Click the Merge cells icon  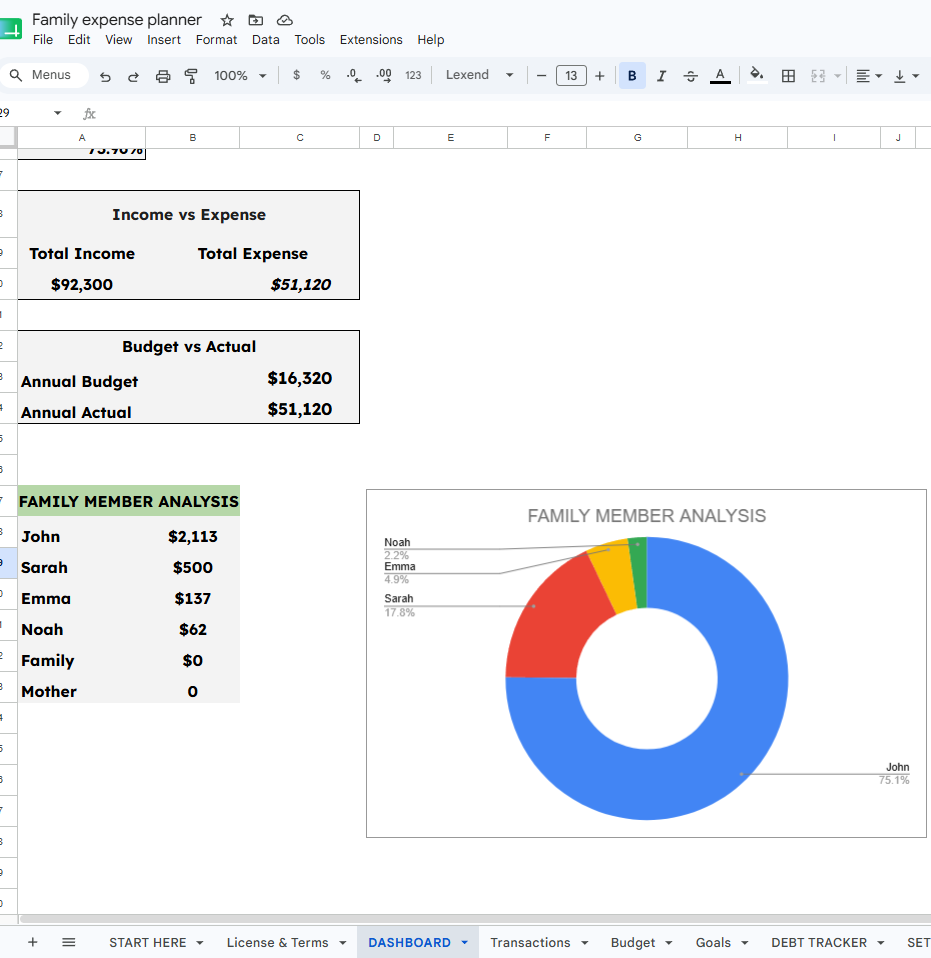pos(818,76)
